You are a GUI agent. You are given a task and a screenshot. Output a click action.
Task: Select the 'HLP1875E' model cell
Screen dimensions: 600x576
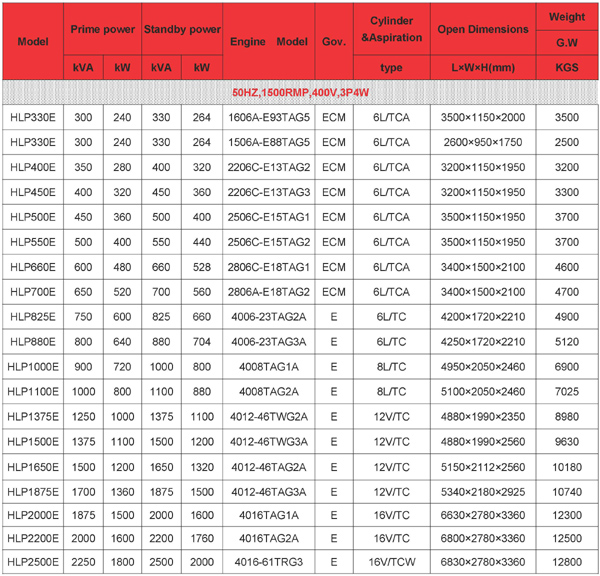point(33,492)
